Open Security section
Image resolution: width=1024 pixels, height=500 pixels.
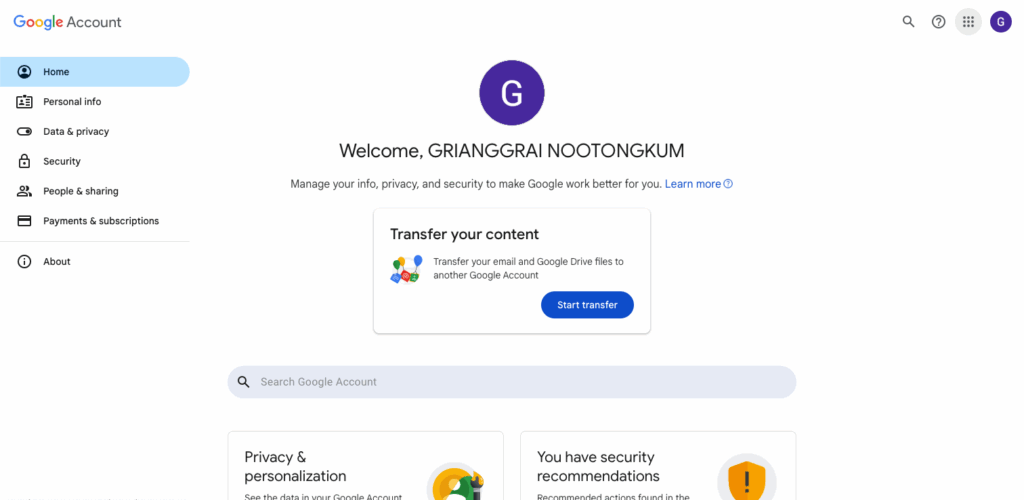tap(95, 161)
